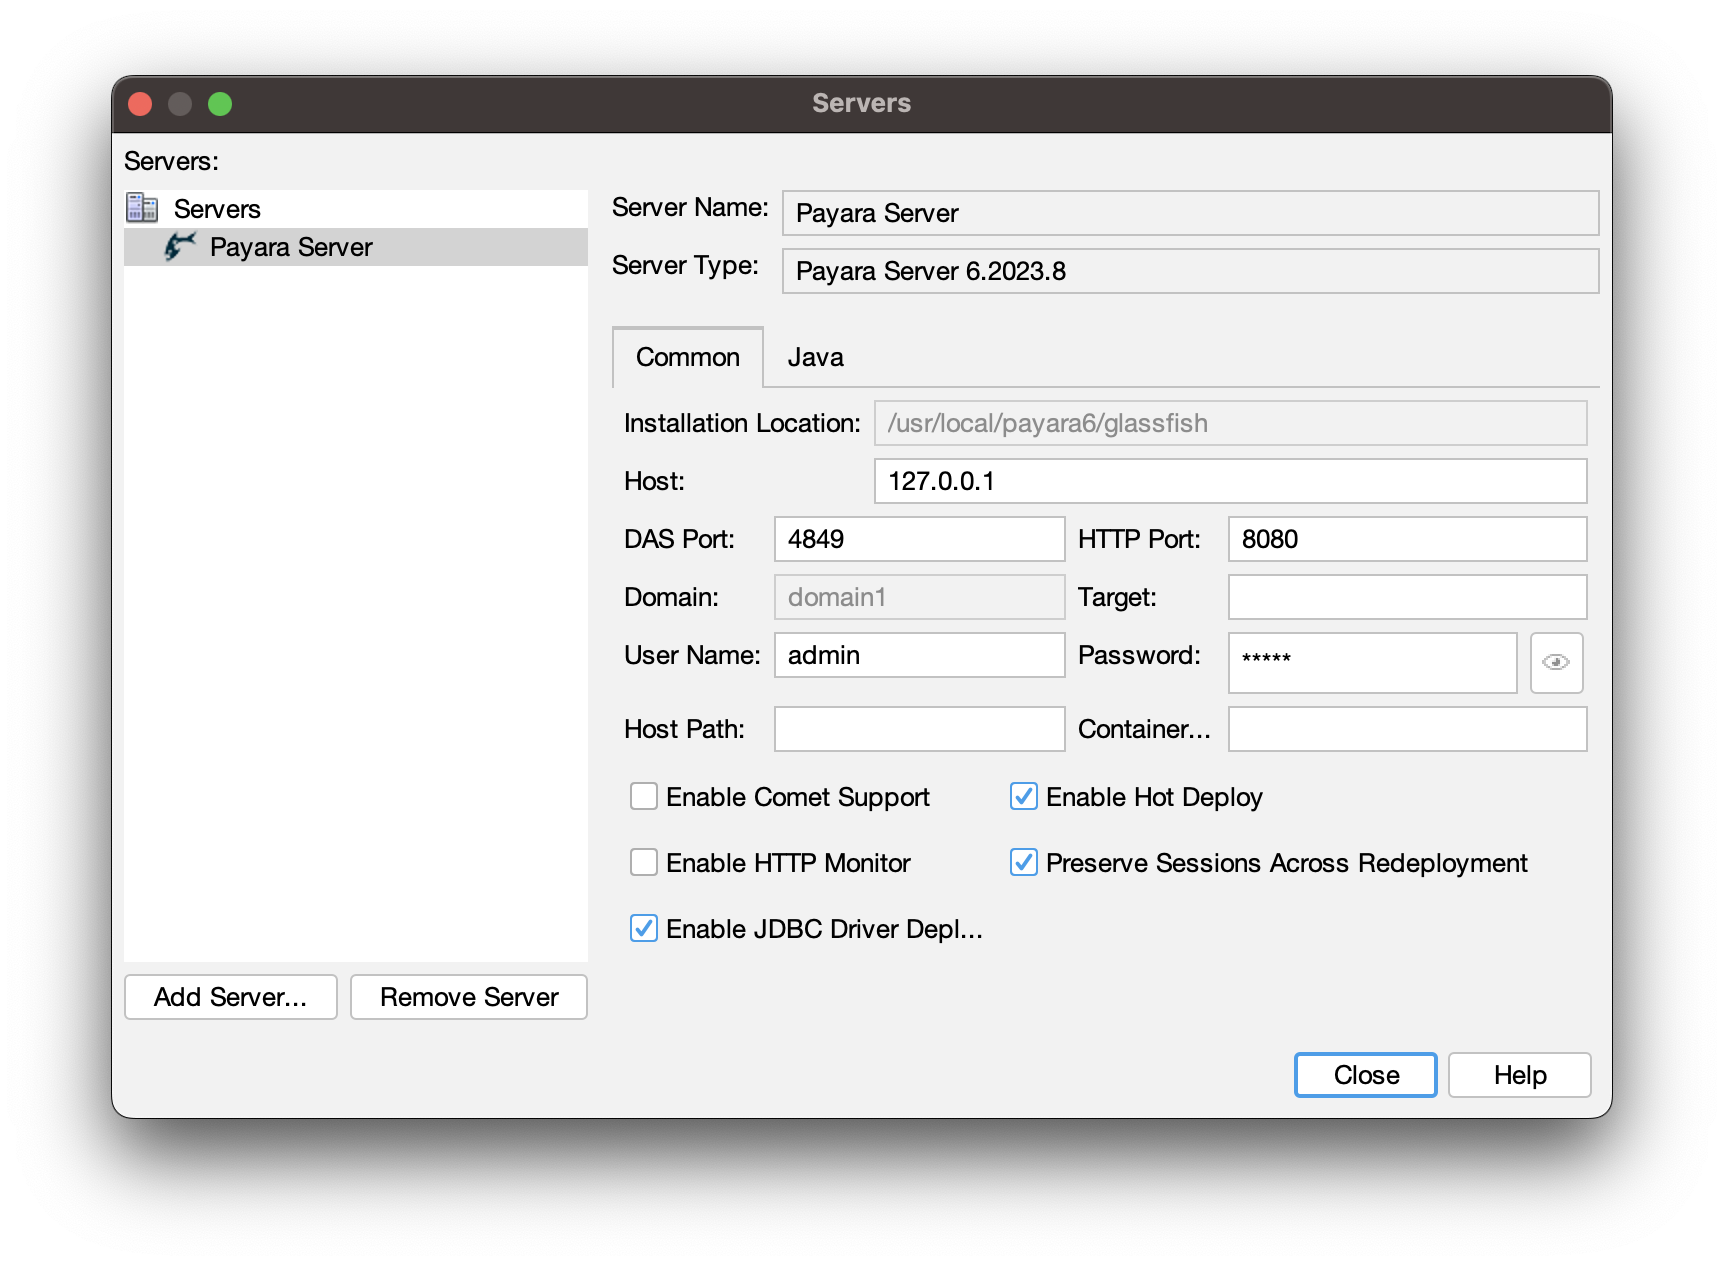Disable the Enable Hot Deploy checkbox
The width and height of the screenshot is (1724, 1266).
coord(1024,797)
